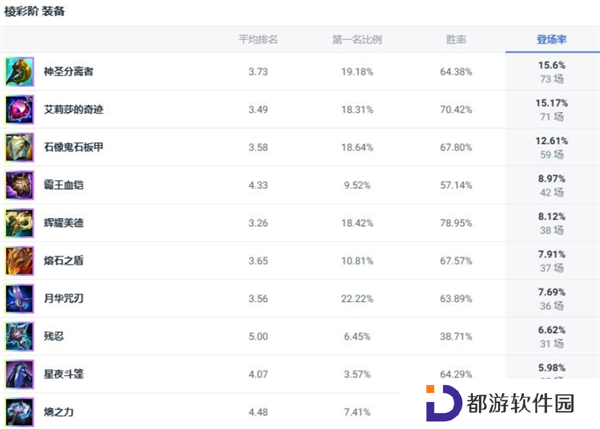Viewport: 600px width, 429px height.
Task: Select the 熵之力 item icon
Action: tap(20, 412)
